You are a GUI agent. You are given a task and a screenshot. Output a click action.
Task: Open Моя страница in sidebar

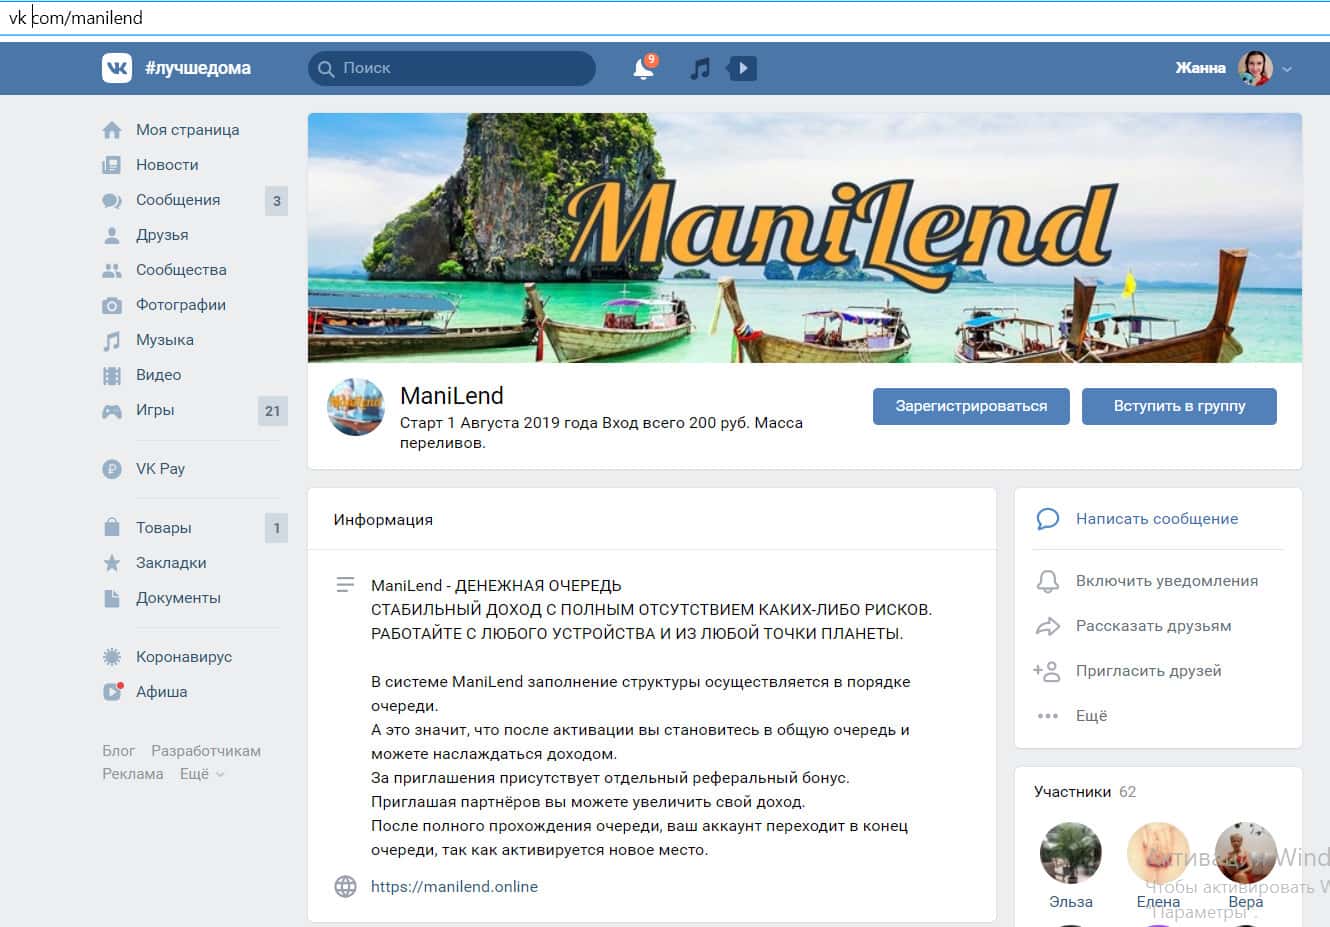[x=188, y=130]
